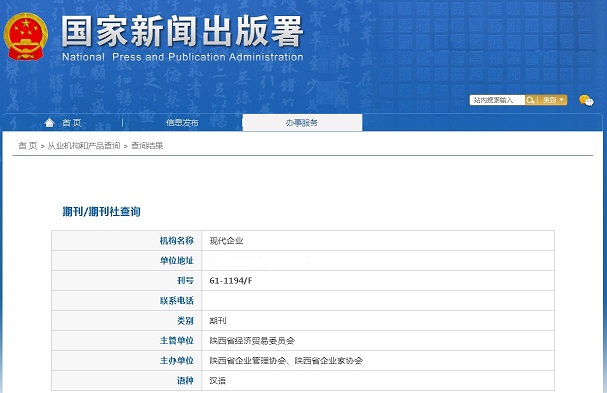This screenshot has height=393, width=607.
Task: Click the 首页 breadcrumb link
Action: pyautogui.click(x=27, y=146)
